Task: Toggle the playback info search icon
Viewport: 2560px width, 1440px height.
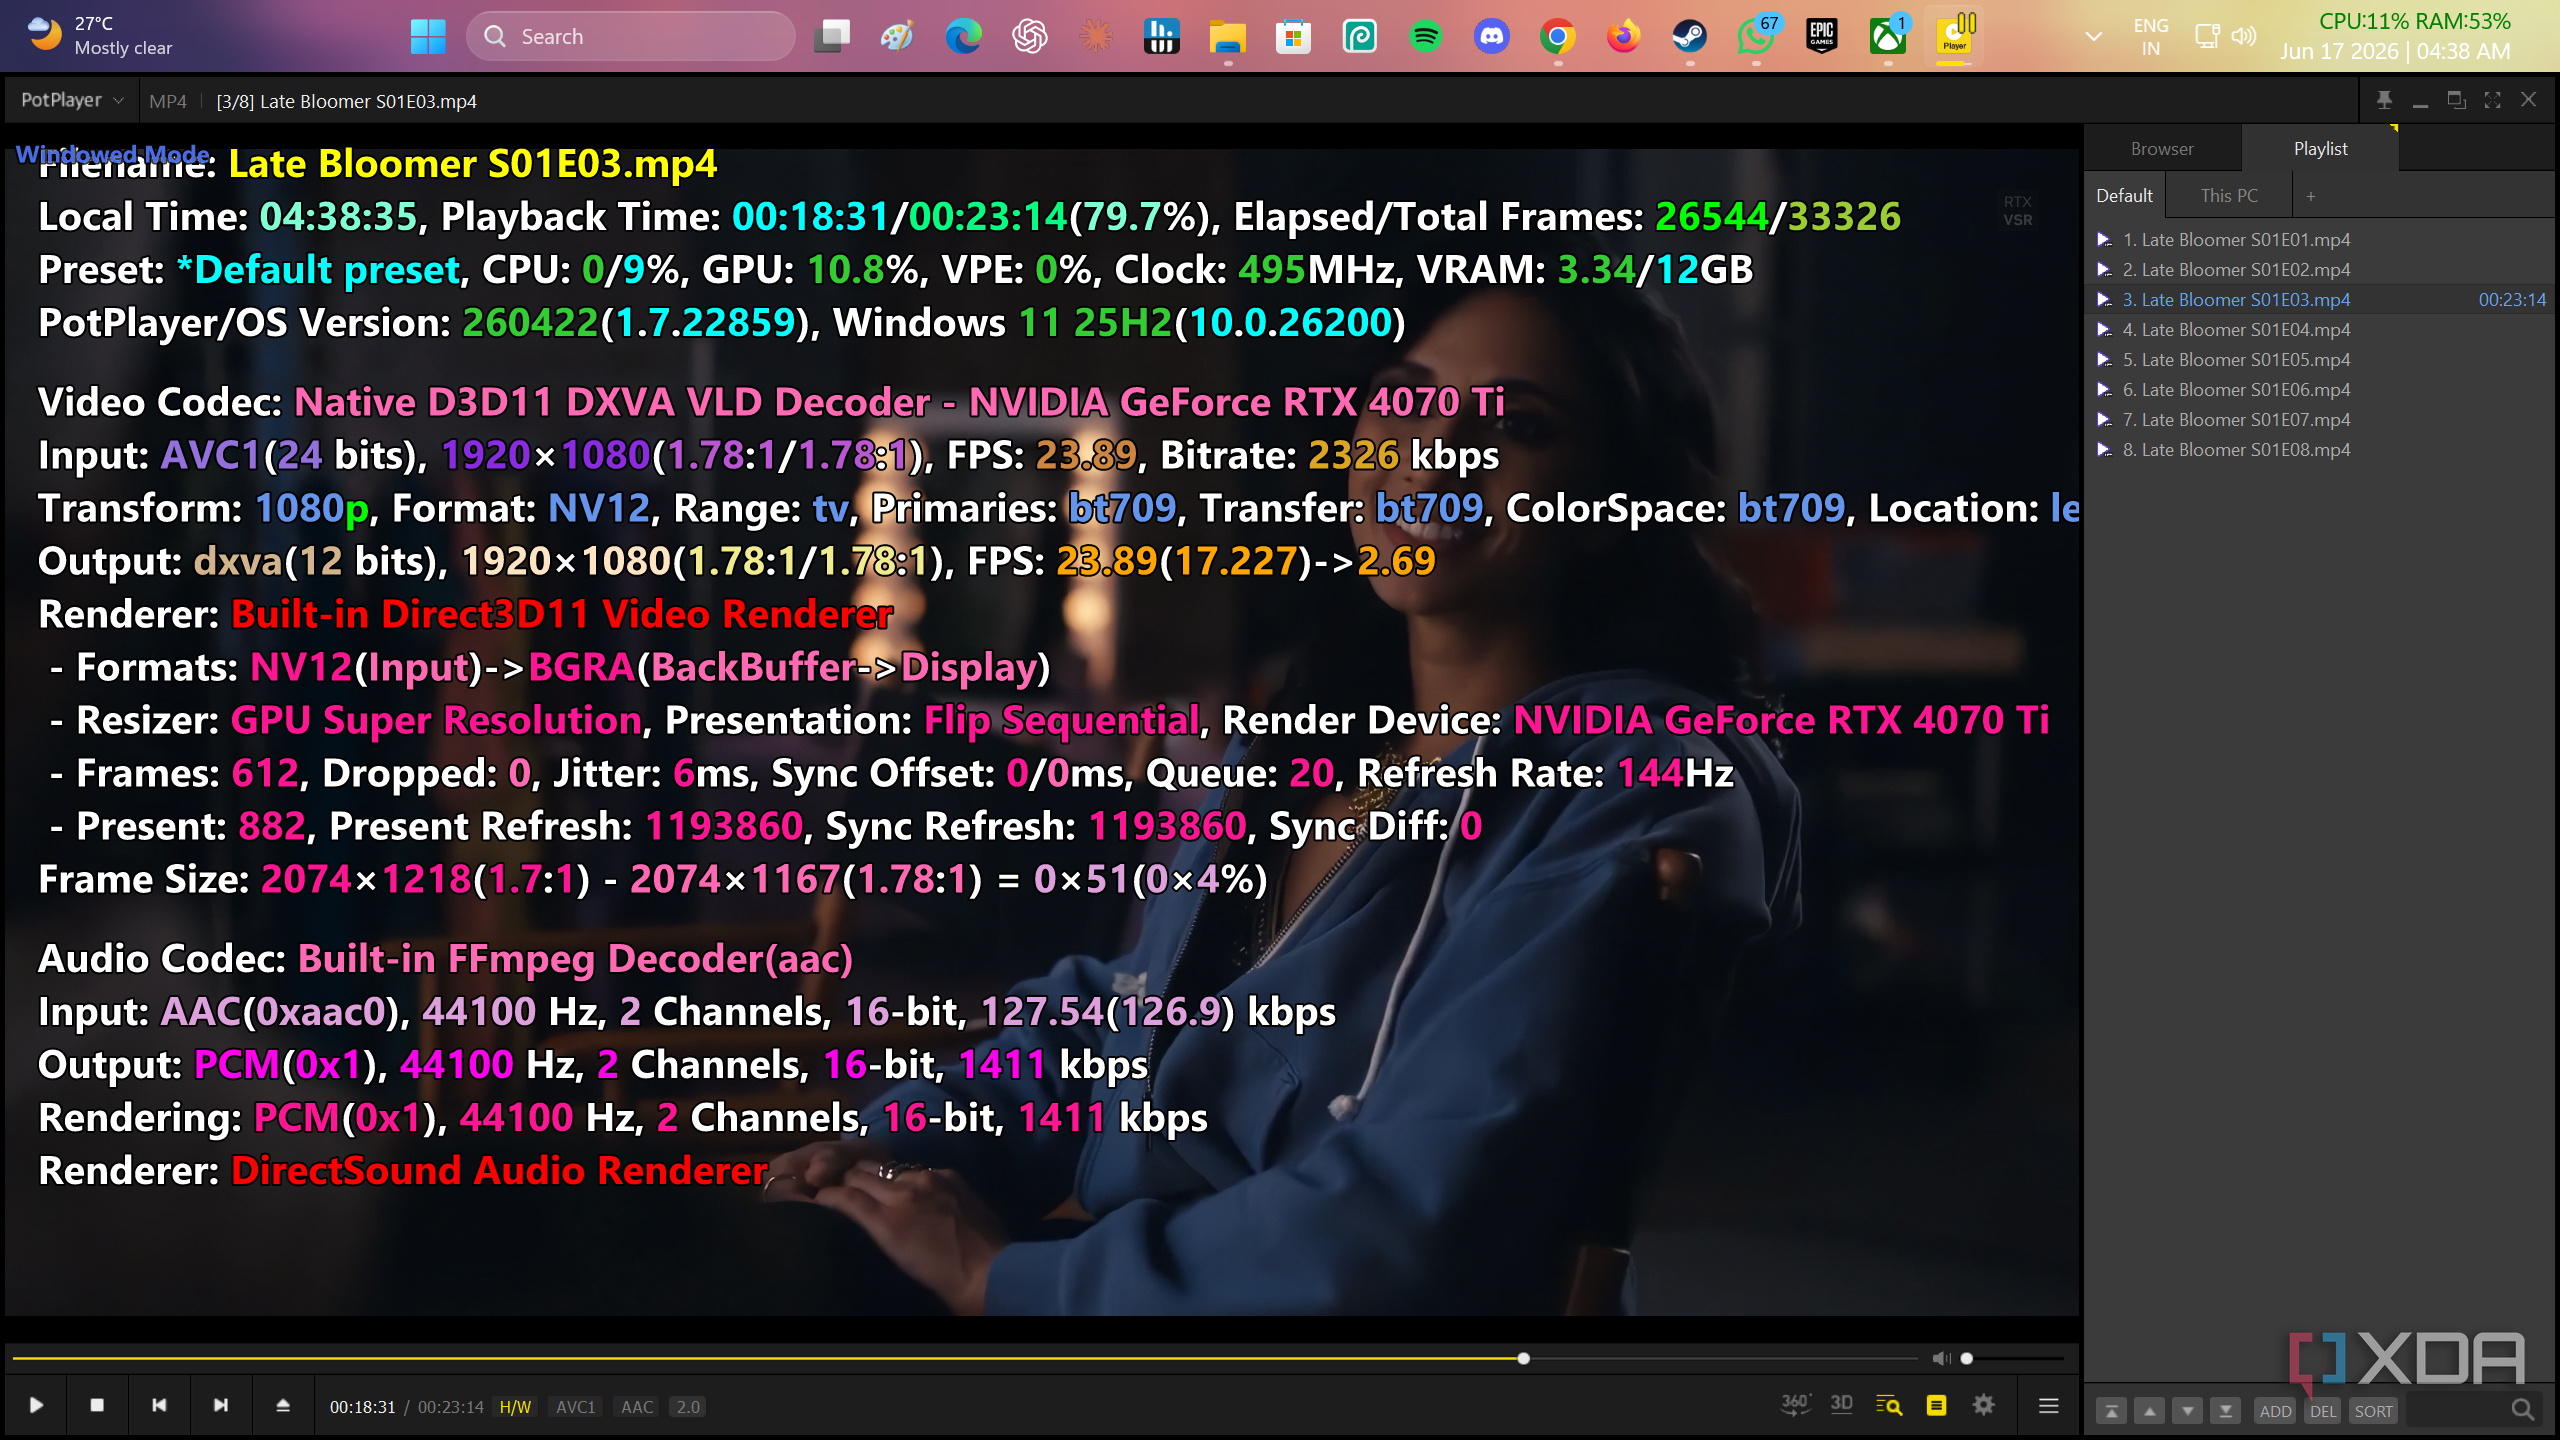Action: tap(1888, 1405)
